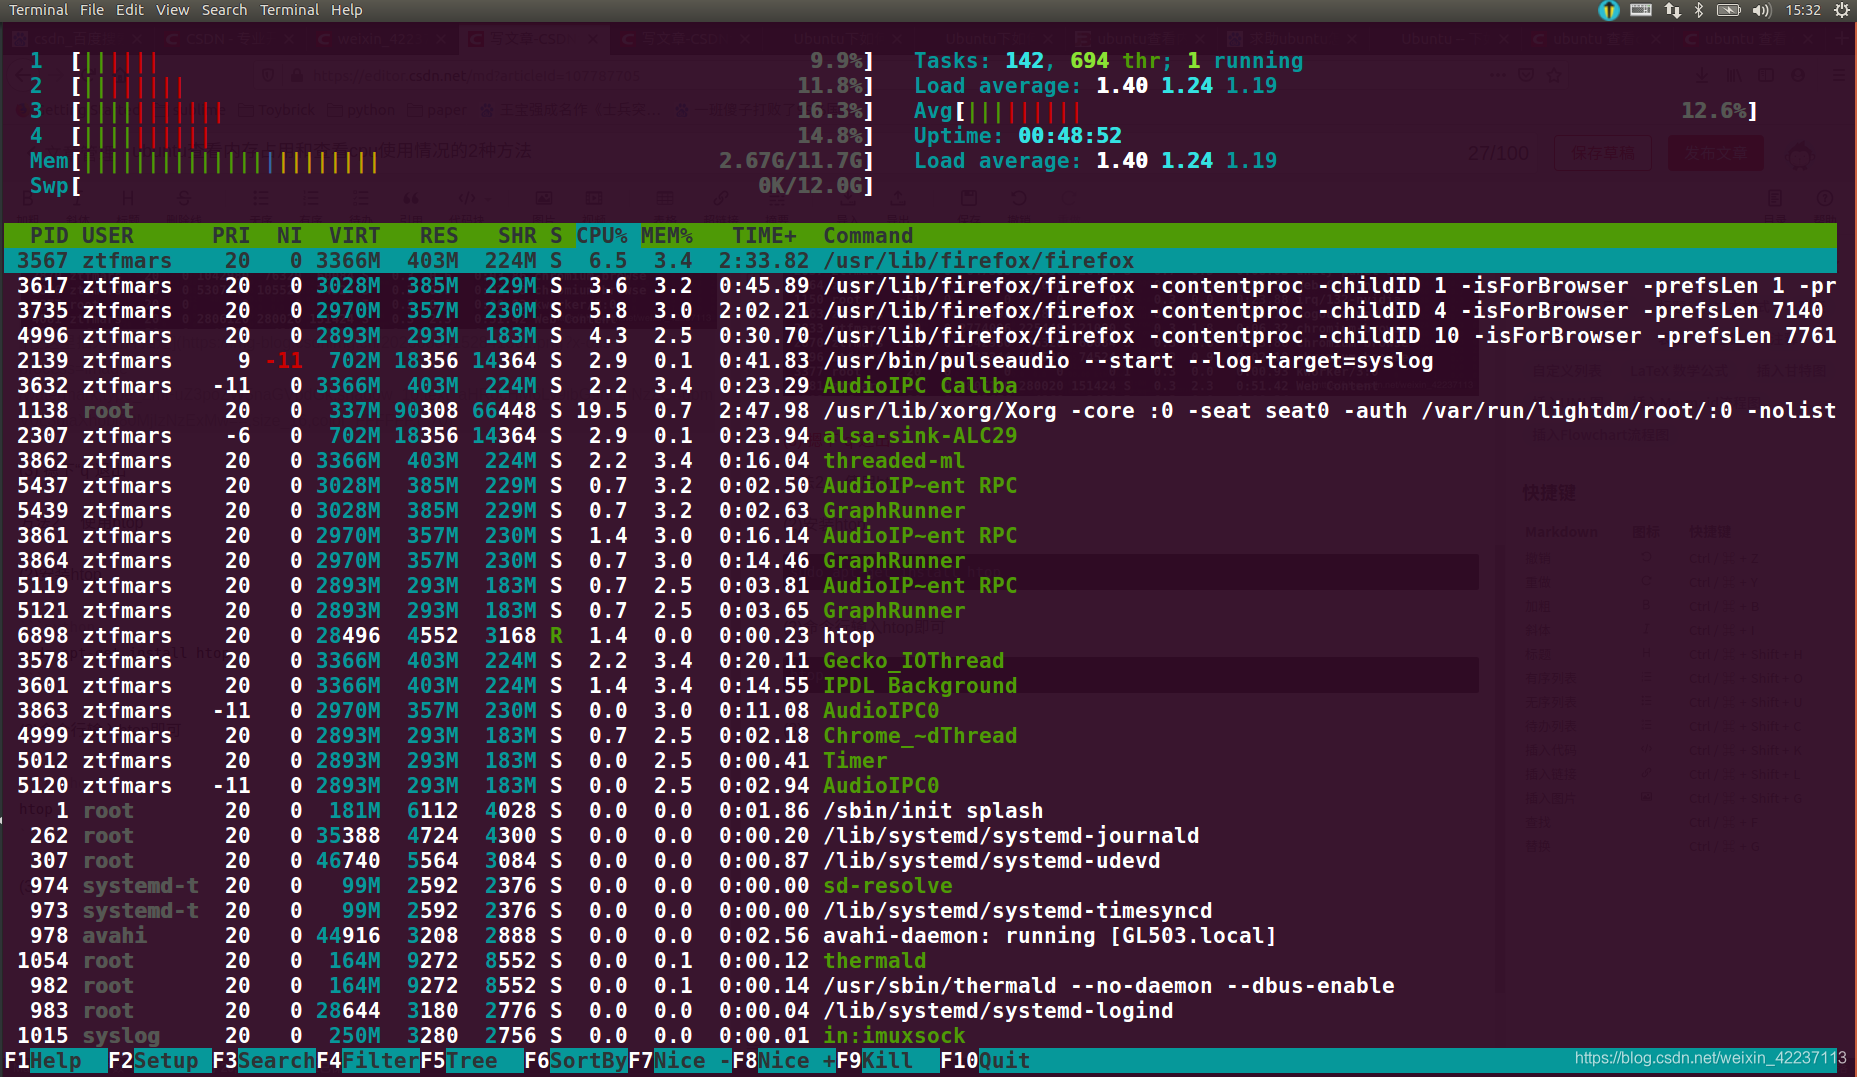Select the Timer thread row PID 5012

click(x=920, y=761)
